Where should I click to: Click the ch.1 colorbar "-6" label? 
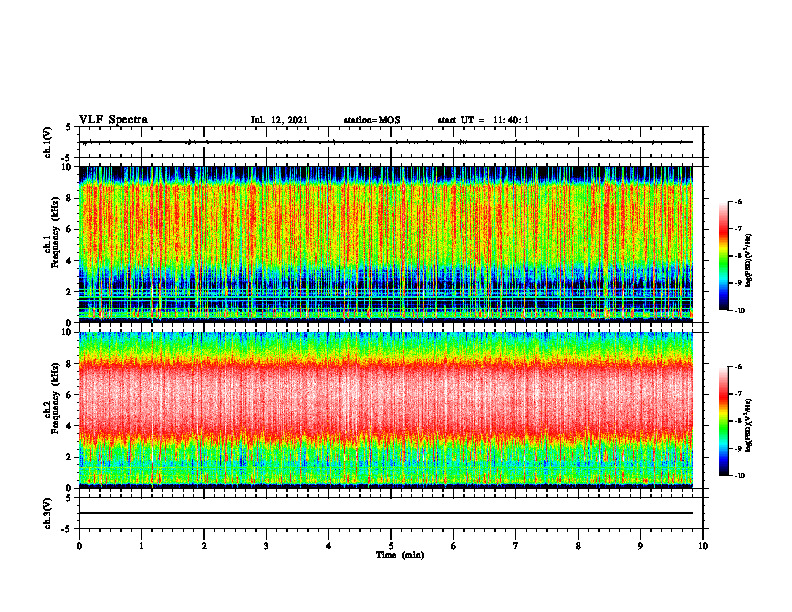click(x=738, y=202)
